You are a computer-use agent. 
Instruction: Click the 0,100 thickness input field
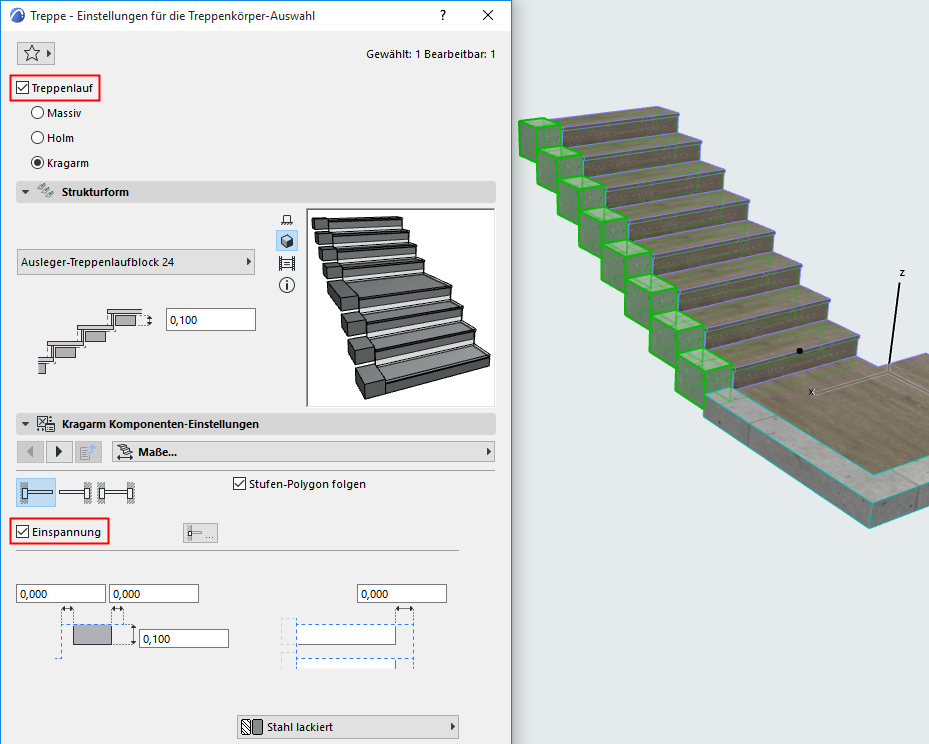click(x=210, y=318)
